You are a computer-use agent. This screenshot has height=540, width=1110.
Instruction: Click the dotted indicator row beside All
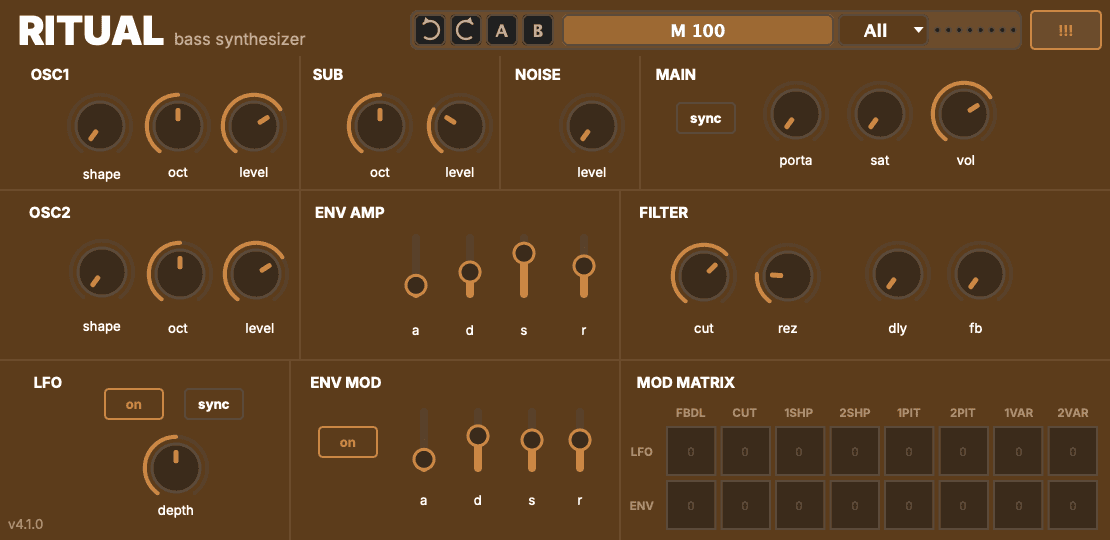(x=975, y=30)
